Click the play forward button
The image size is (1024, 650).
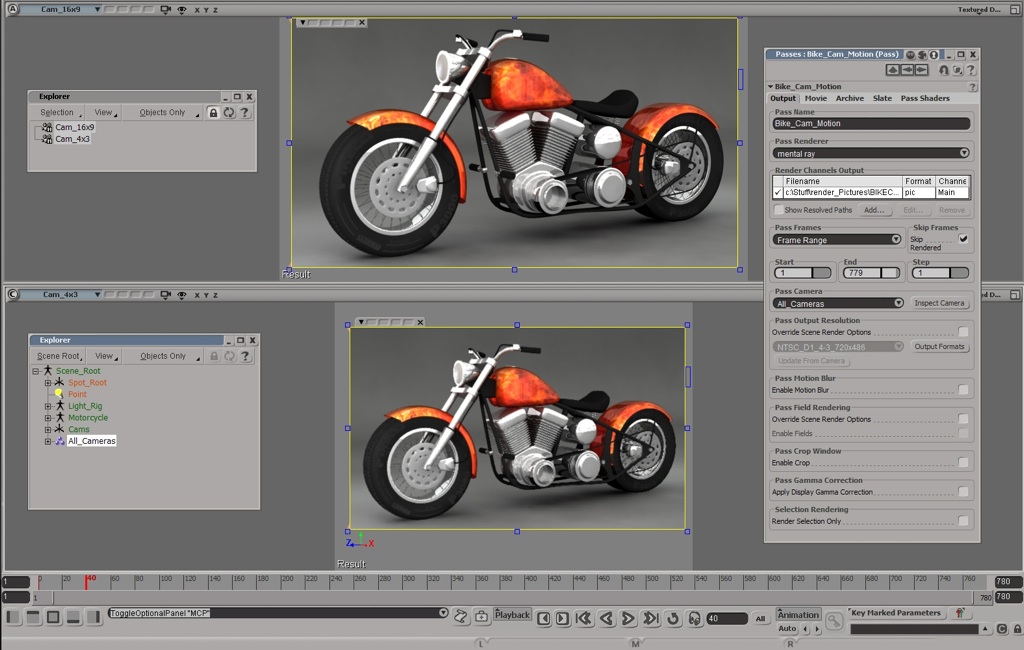pyautogui.click(x=628, y=618)
